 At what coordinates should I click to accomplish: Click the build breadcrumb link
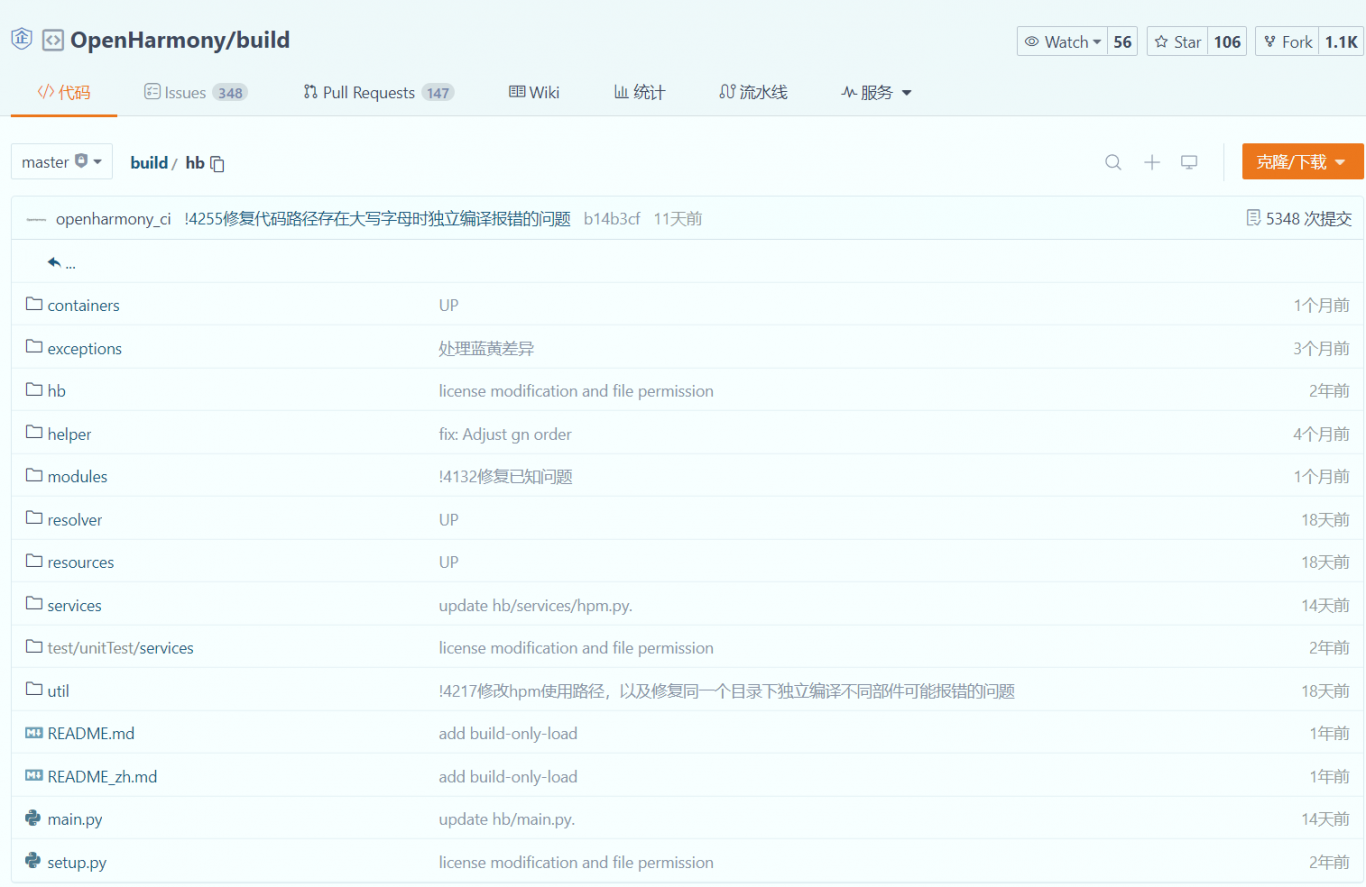click(x=149, y=162)
